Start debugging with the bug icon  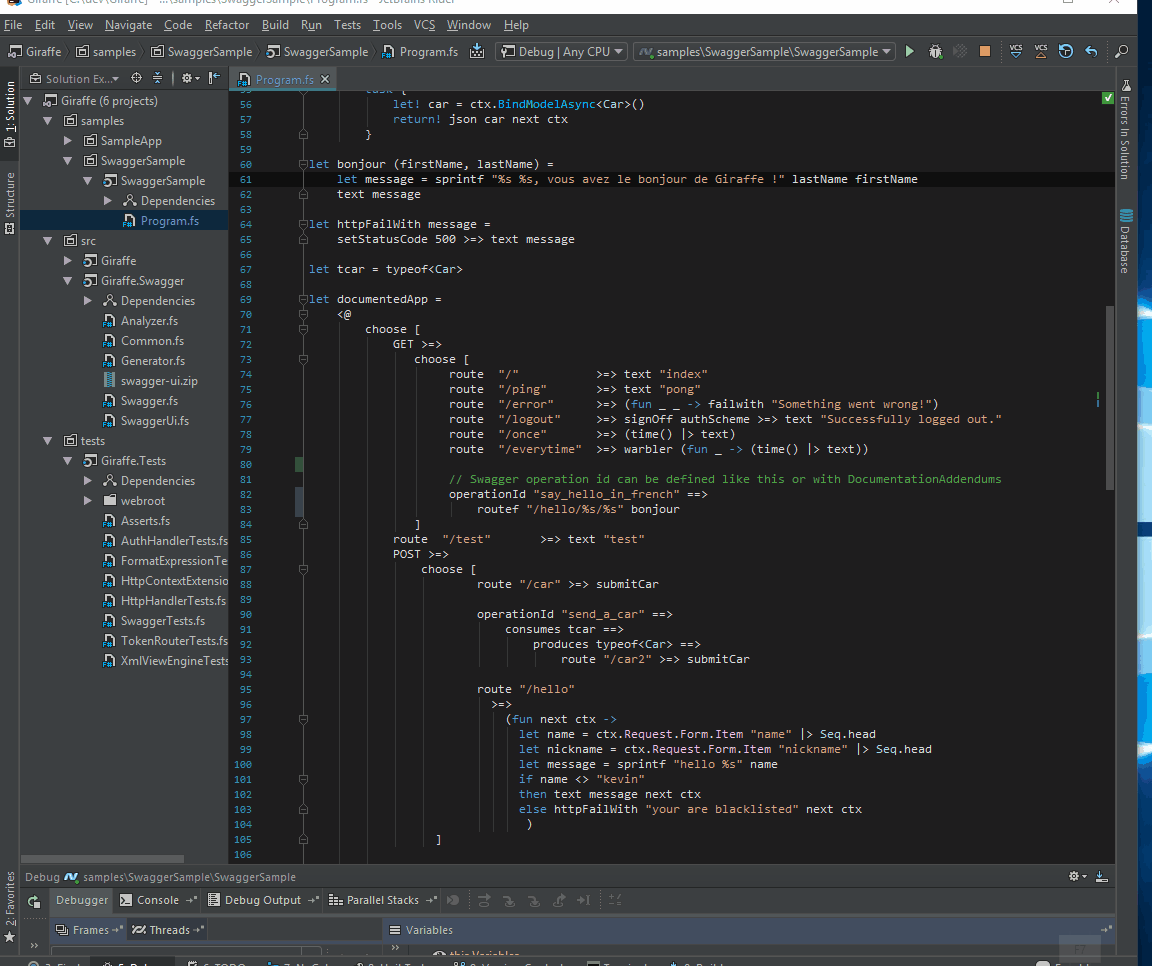[x=935, y=52]
